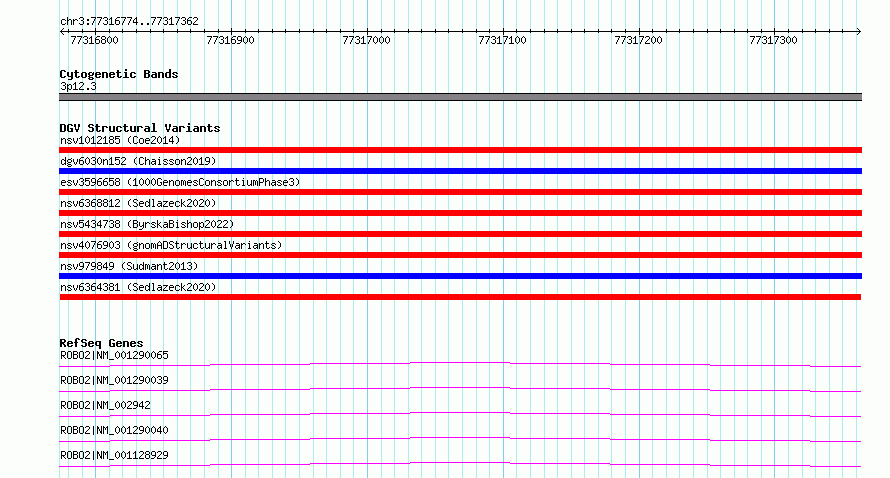Image resolution: width=890 pixels, height=478 pixels.
Task: Open variant nsv1012185 (Coe2014) label
Action: pos(120,140)
